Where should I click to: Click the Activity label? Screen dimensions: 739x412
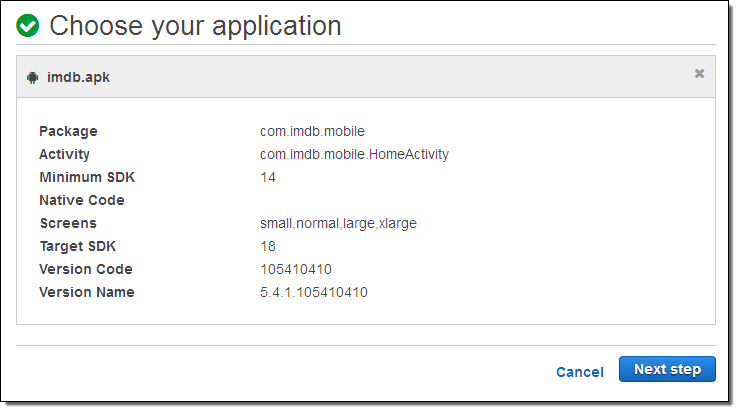coord(64,154)
